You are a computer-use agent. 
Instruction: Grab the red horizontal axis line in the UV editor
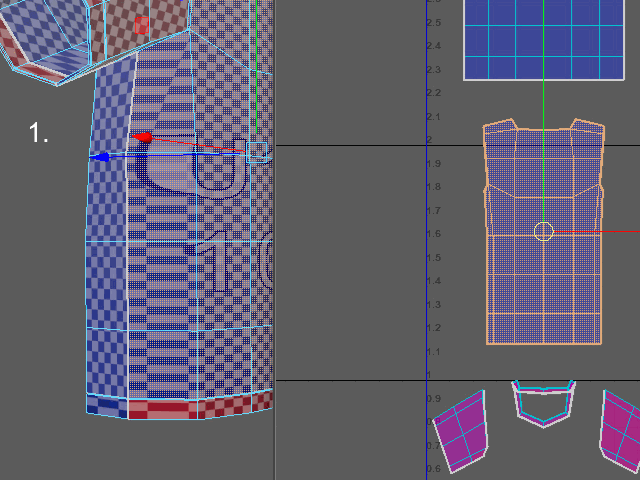coord(597,232)
